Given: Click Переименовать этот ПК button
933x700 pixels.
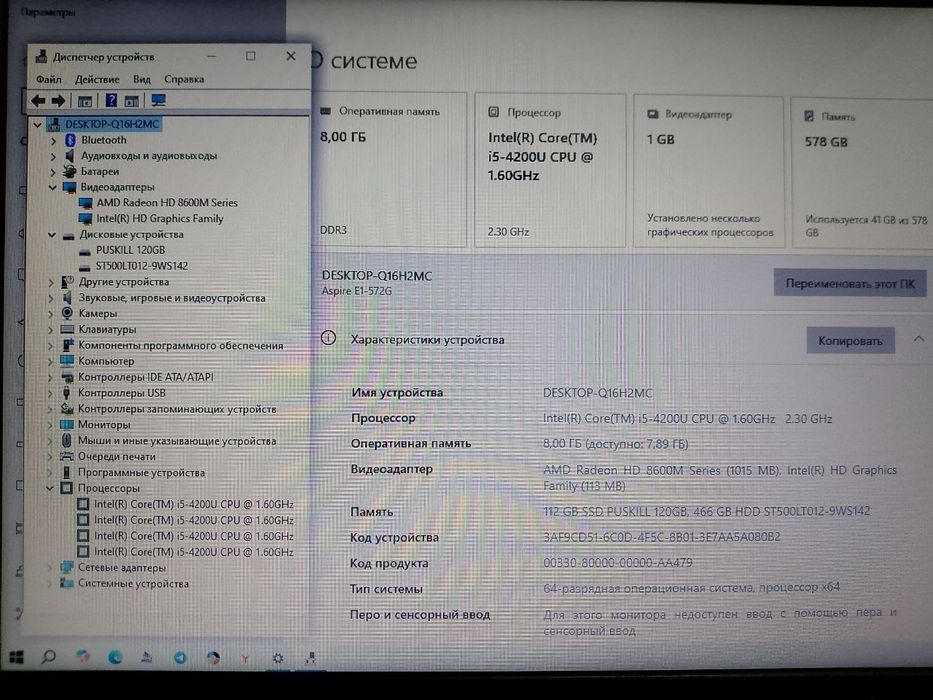Looking at the screenshot, I should coord(850,283).
